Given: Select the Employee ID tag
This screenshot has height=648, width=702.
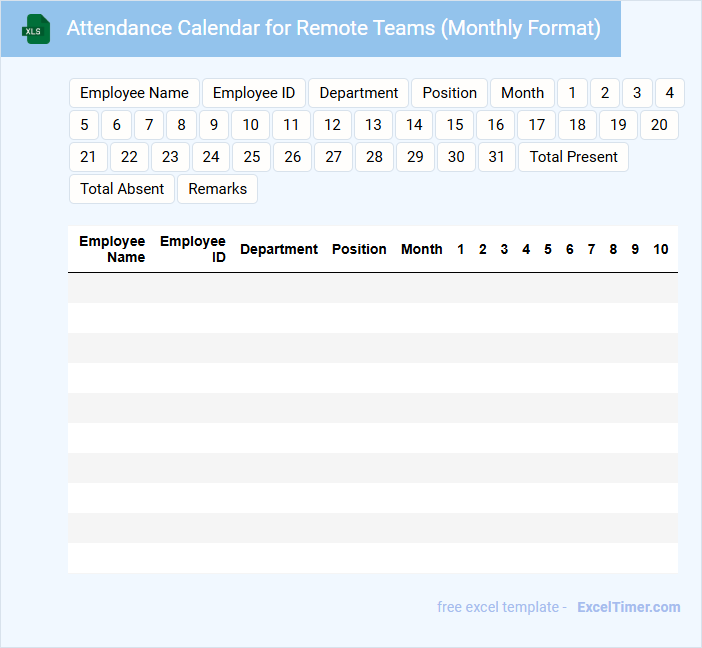Looking at the screenshot, I should pyautogui.click(x=254, y=93).
